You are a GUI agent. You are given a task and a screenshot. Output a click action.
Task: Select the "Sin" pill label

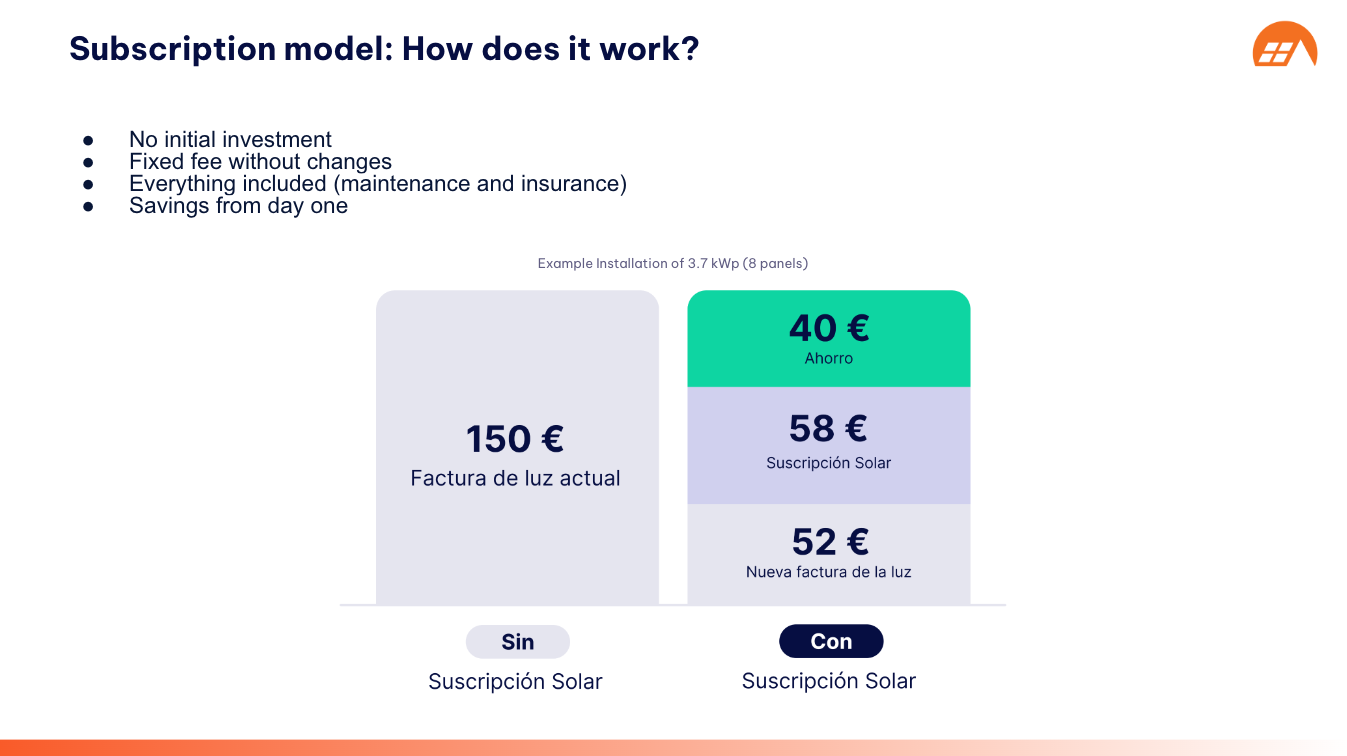[x=517, y=642]
